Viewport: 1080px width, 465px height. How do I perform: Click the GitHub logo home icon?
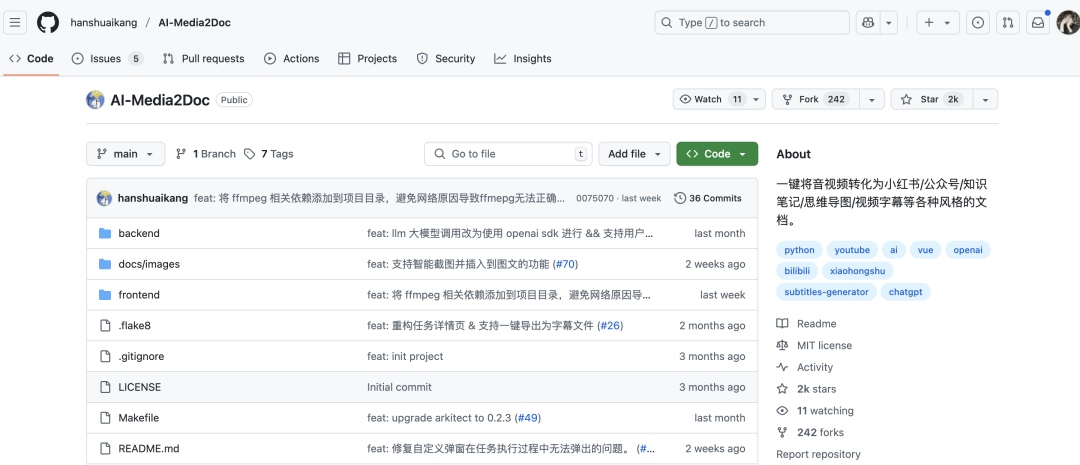(48, 22)
